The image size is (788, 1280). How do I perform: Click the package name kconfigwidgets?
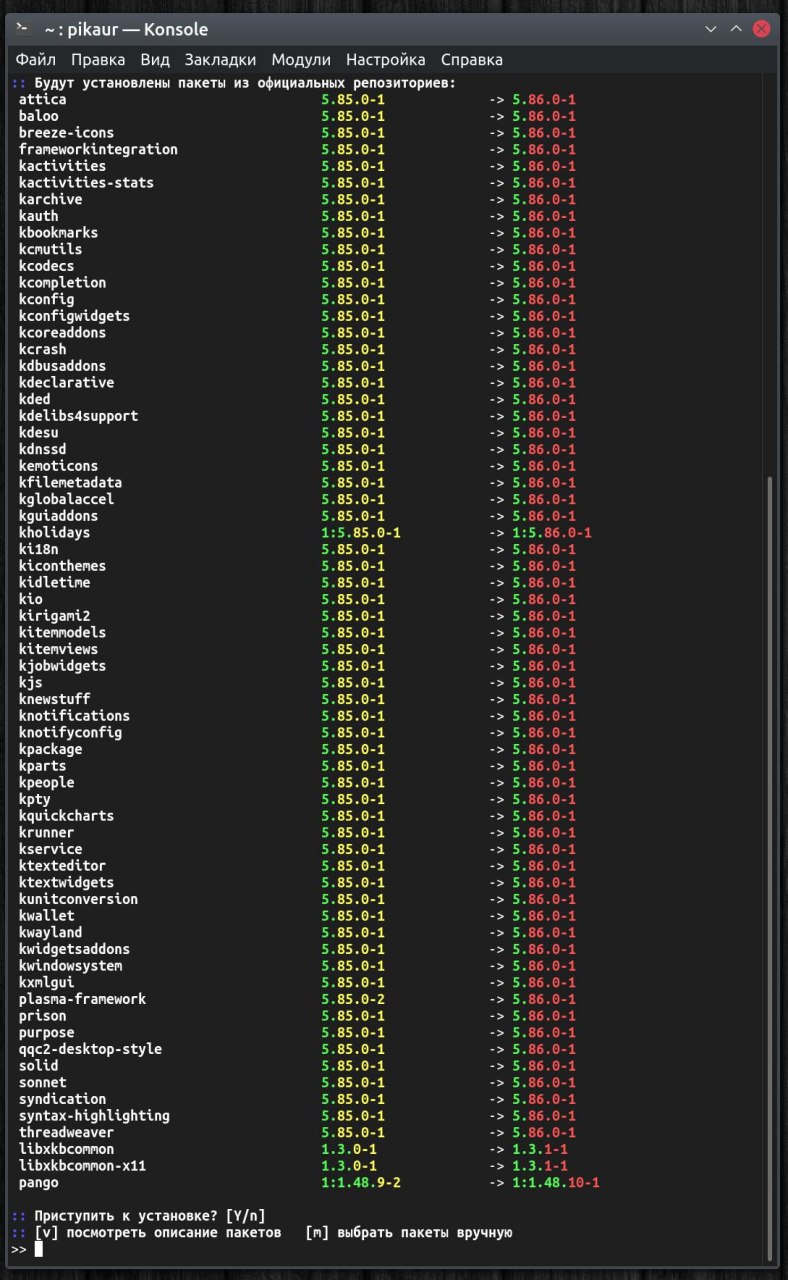74,316
